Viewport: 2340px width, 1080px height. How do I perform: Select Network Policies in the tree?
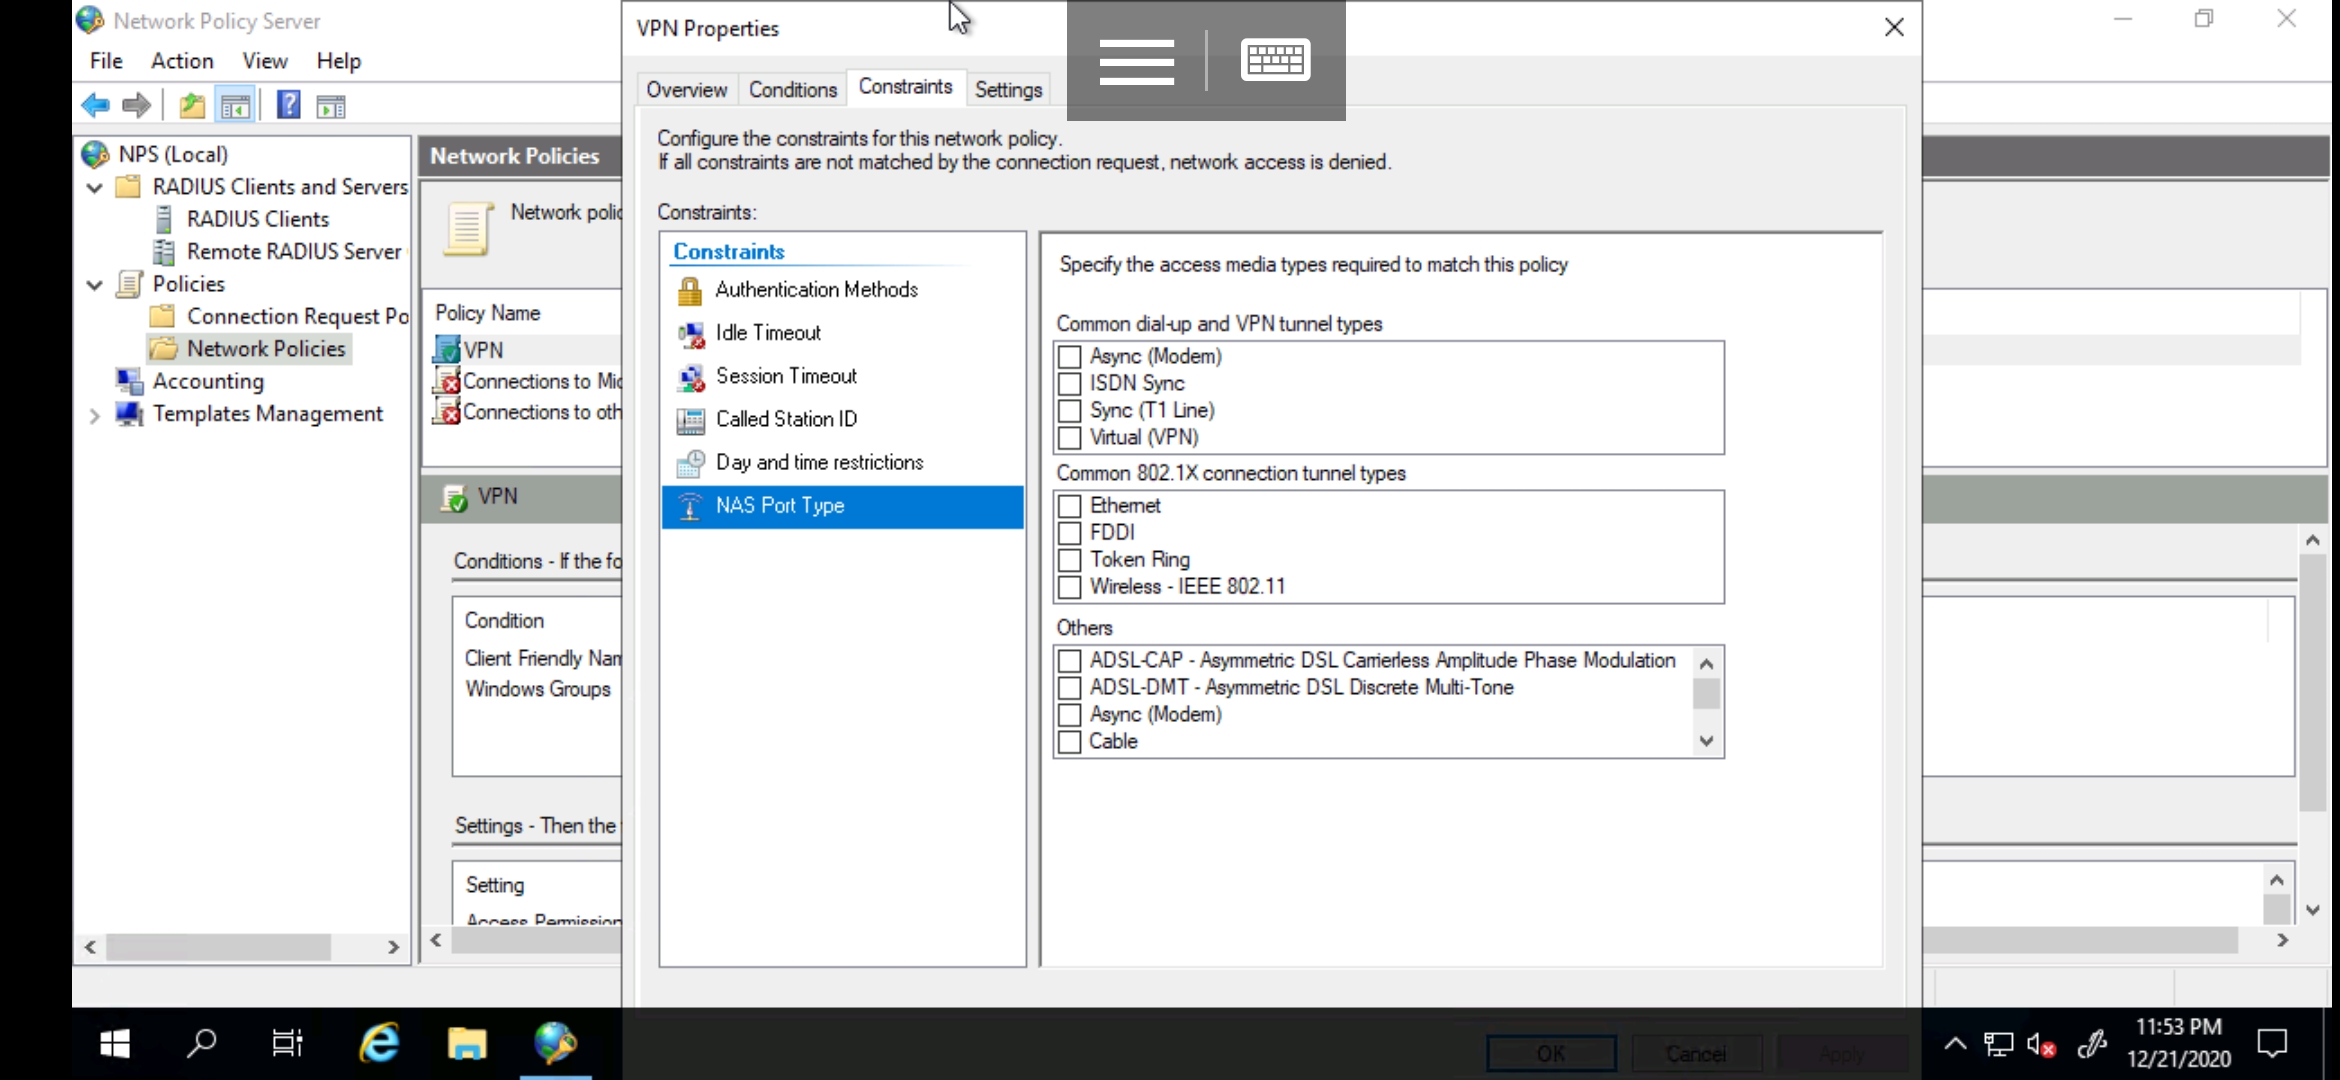266,348
